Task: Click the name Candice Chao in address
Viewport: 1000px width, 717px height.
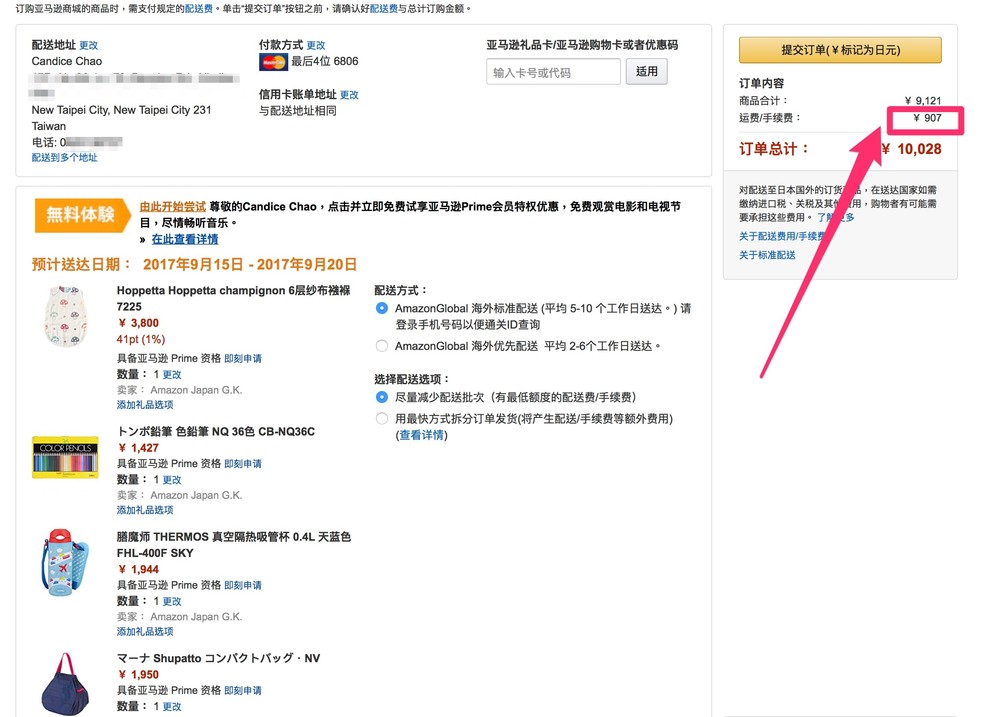Action: click(x=67, y=62)
